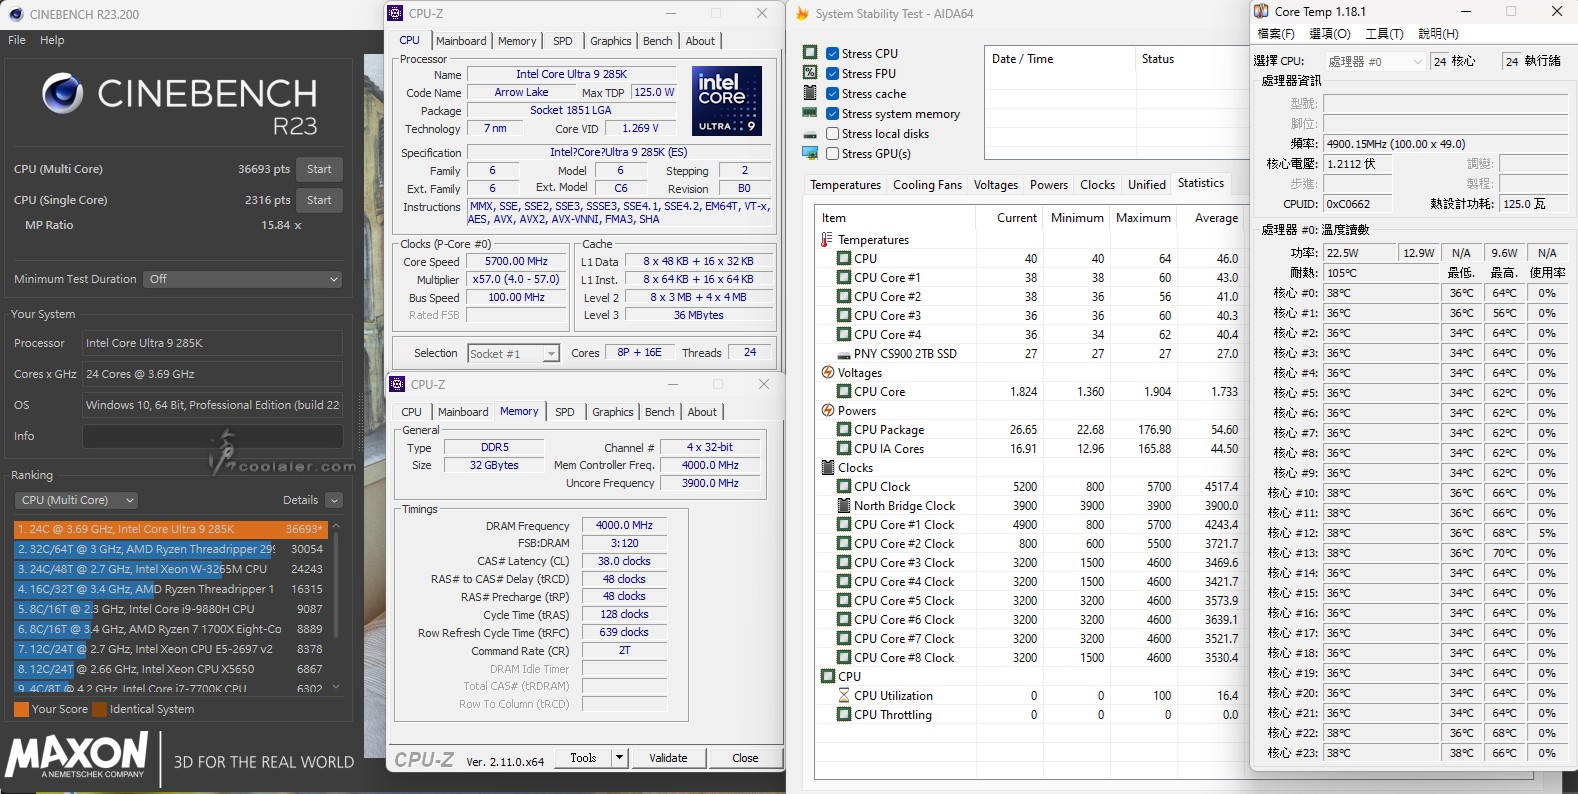Enable Stress GPU(s) checkbox
Screen dimensions: 1578x794
coord(832,153)
